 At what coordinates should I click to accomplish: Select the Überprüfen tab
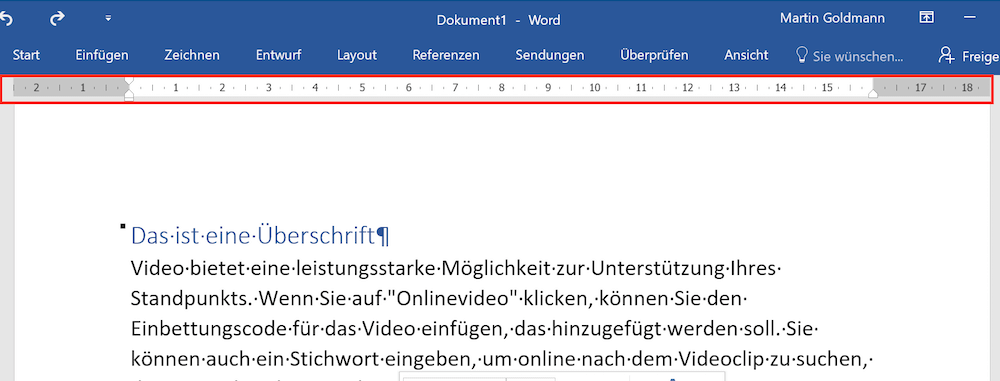pyautogui.click(x=654, y=56)
